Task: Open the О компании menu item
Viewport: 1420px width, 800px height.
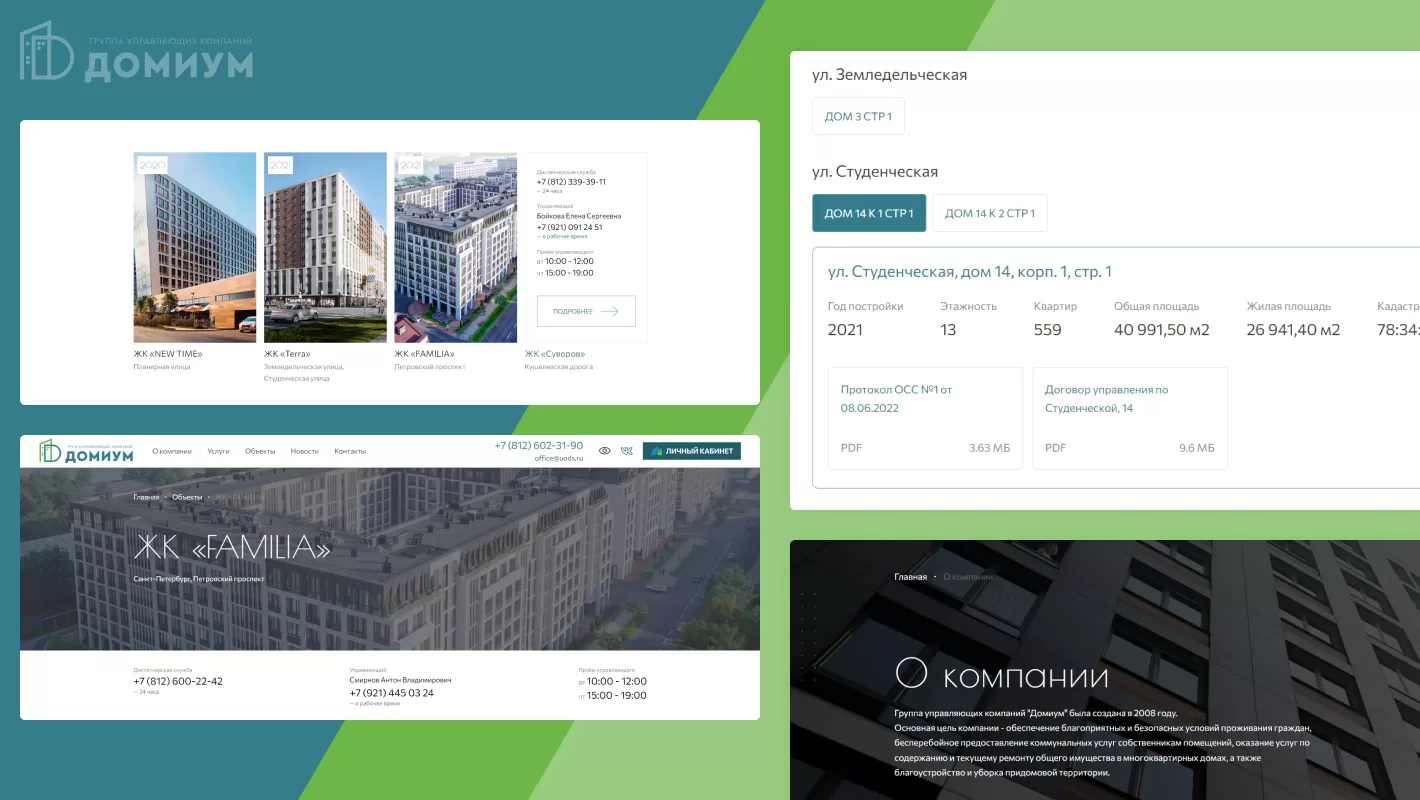Action: (172, 452)
